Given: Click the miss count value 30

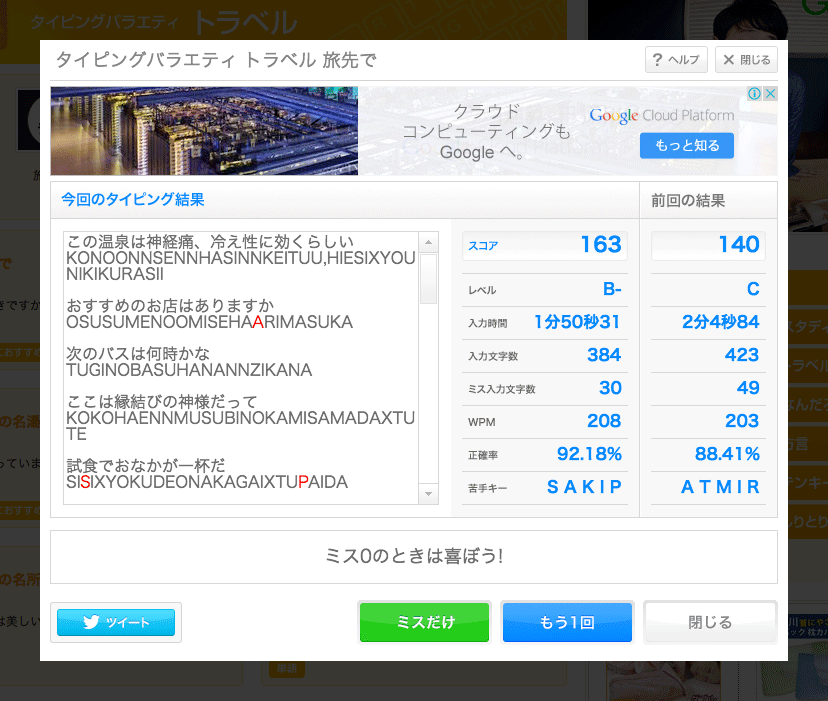Looking at the screenshot, I should coord(610,388).
